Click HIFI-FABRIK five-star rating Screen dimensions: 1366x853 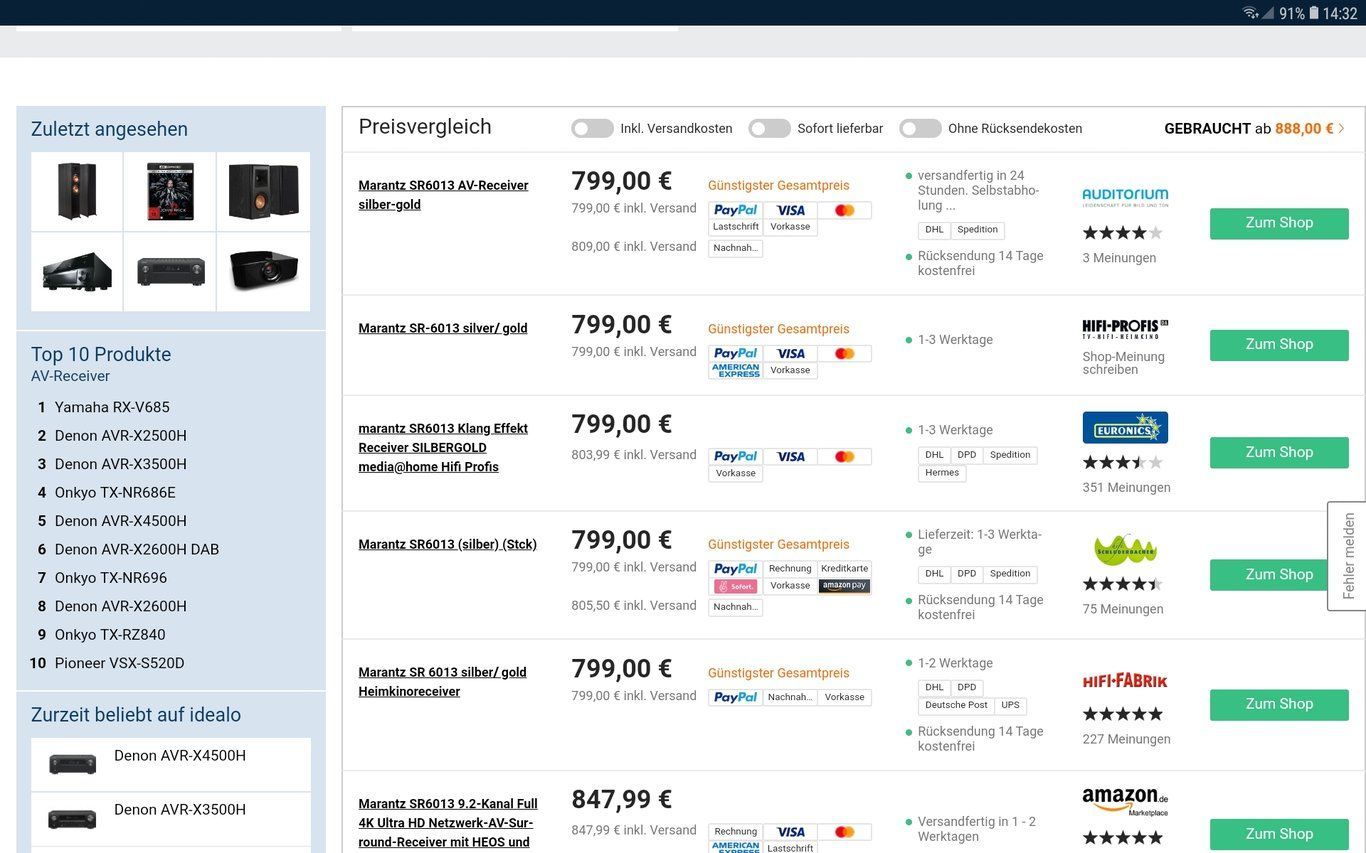click(1122, 714)
